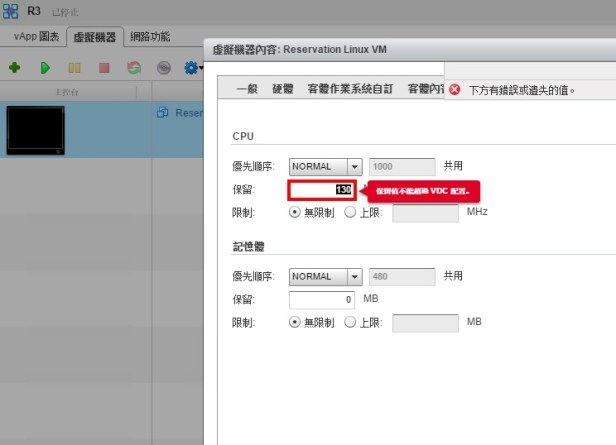Switch to the vApp 圖表 tab

pyautogui.click(x=36, y=37)
